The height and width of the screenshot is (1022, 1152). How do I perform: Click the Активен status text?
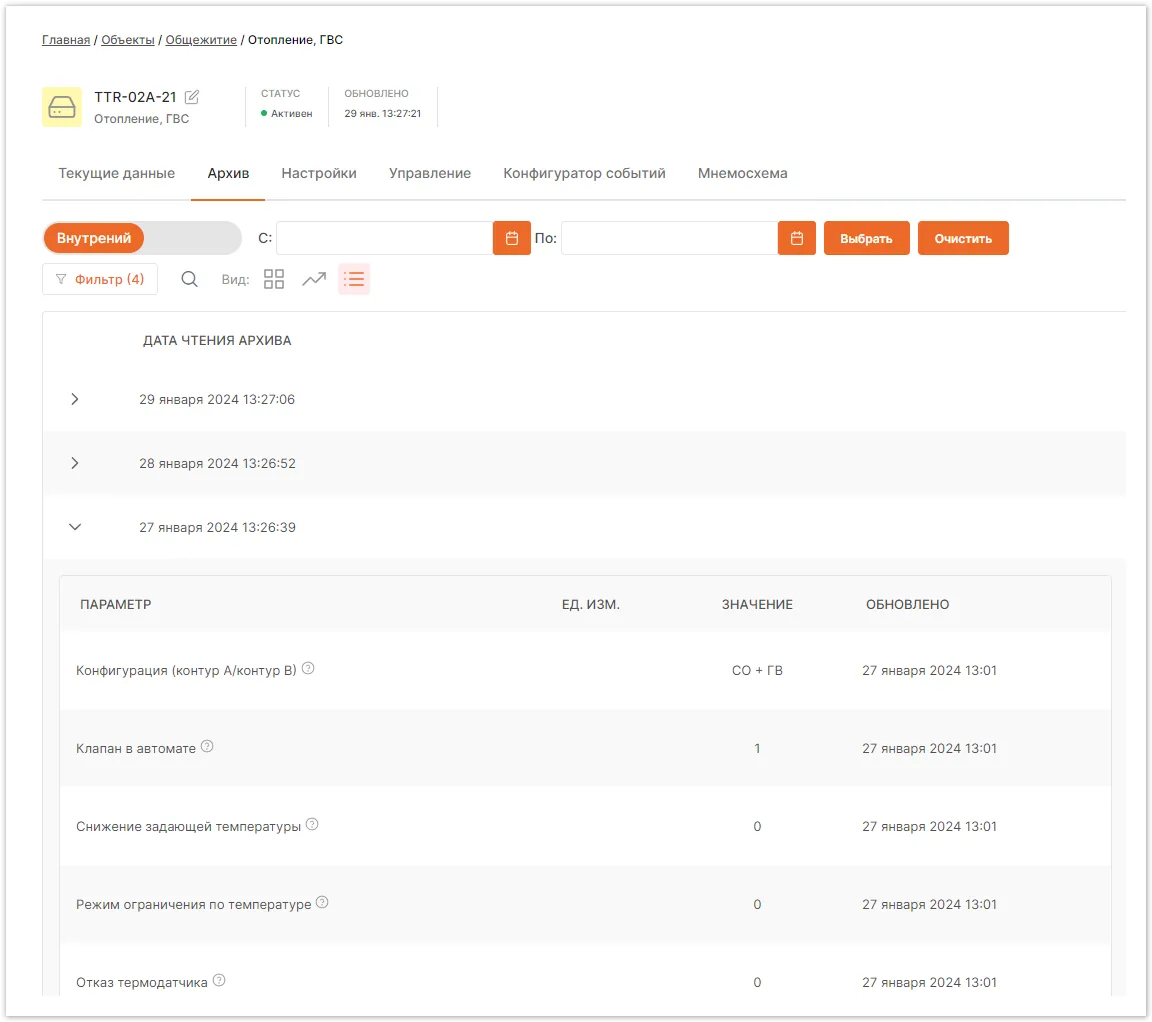coord(292,113)
